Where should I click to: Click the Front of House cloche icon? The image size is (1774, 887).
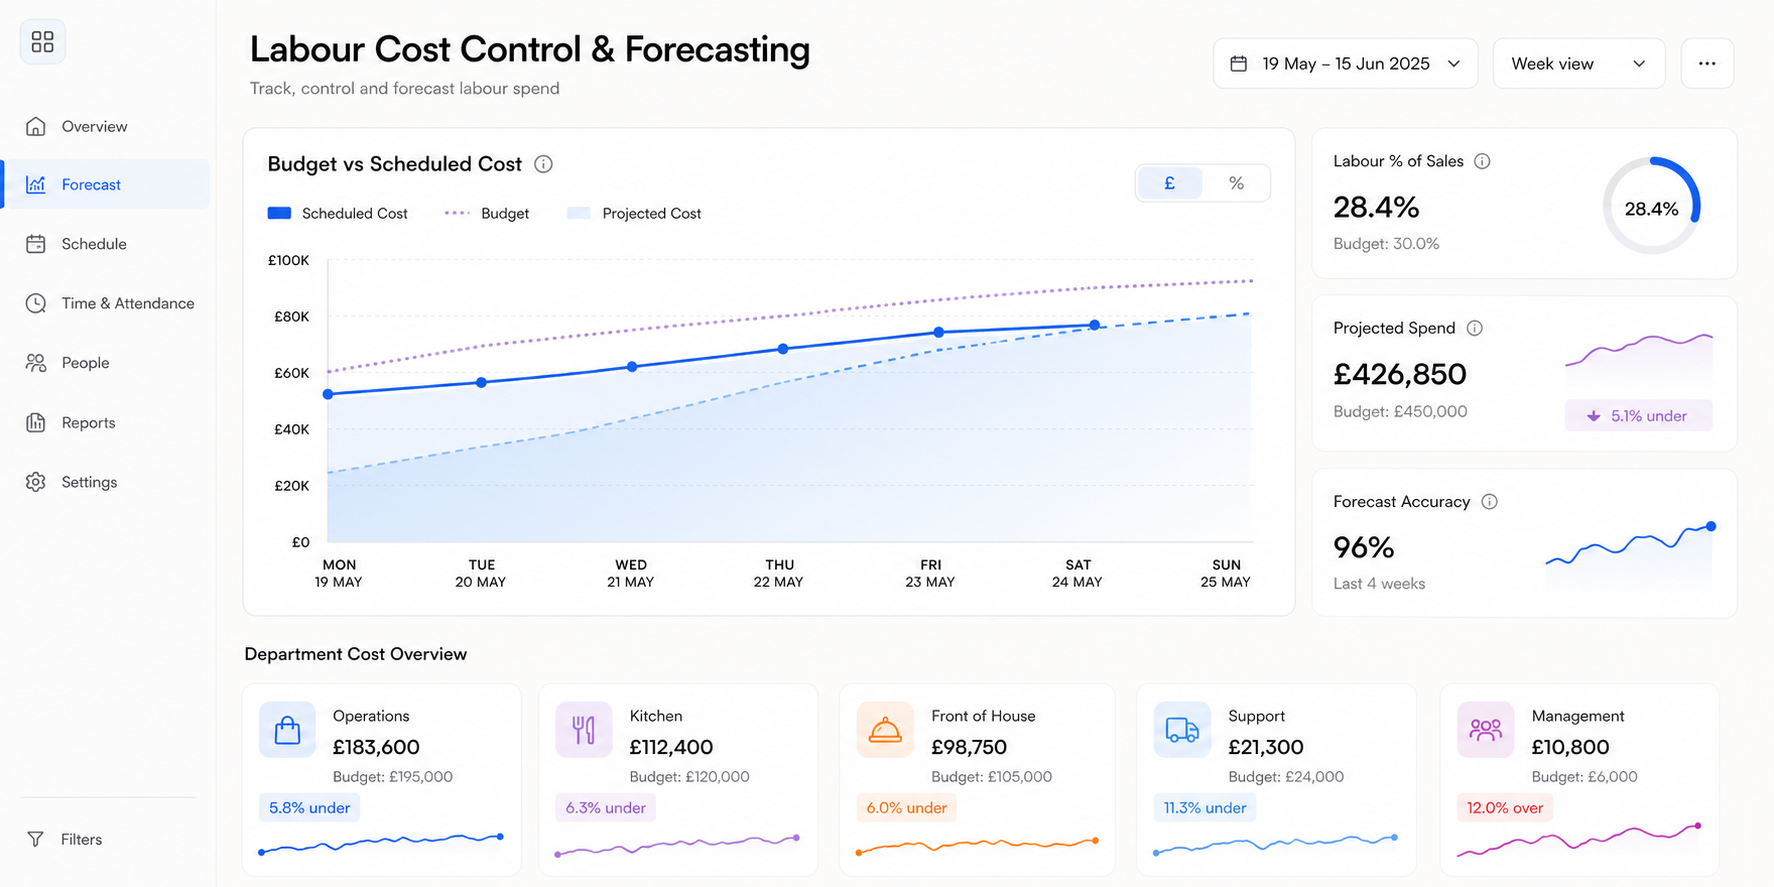tap(885, 730)
